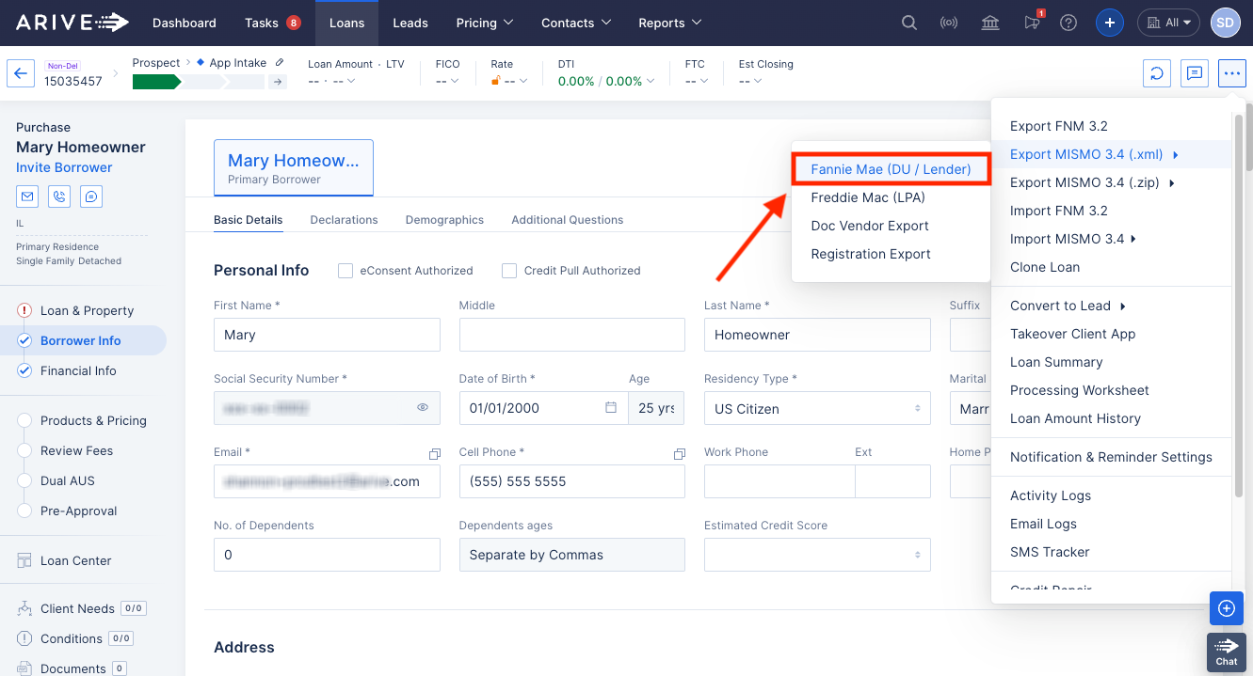
Task: Open Activity Logs from the menu
Action: click(1051, 495)
